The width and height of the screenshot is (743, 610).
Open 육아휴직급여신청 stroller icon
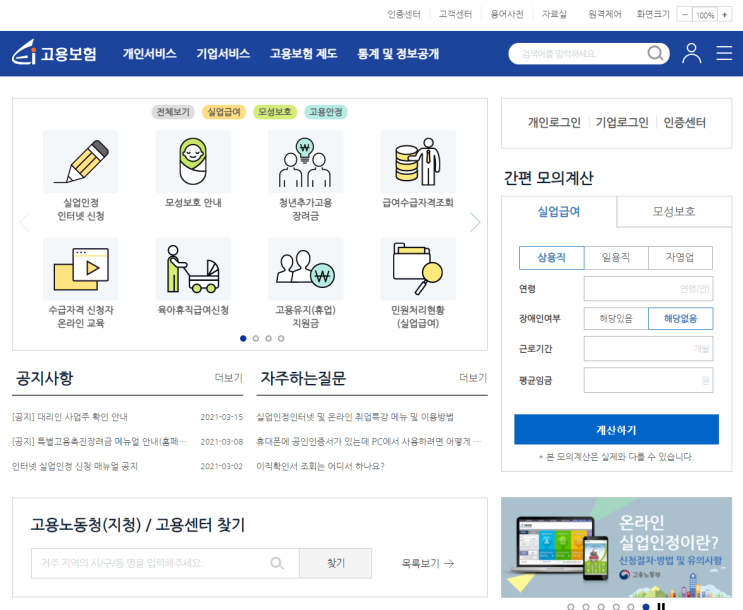point(193,269)
